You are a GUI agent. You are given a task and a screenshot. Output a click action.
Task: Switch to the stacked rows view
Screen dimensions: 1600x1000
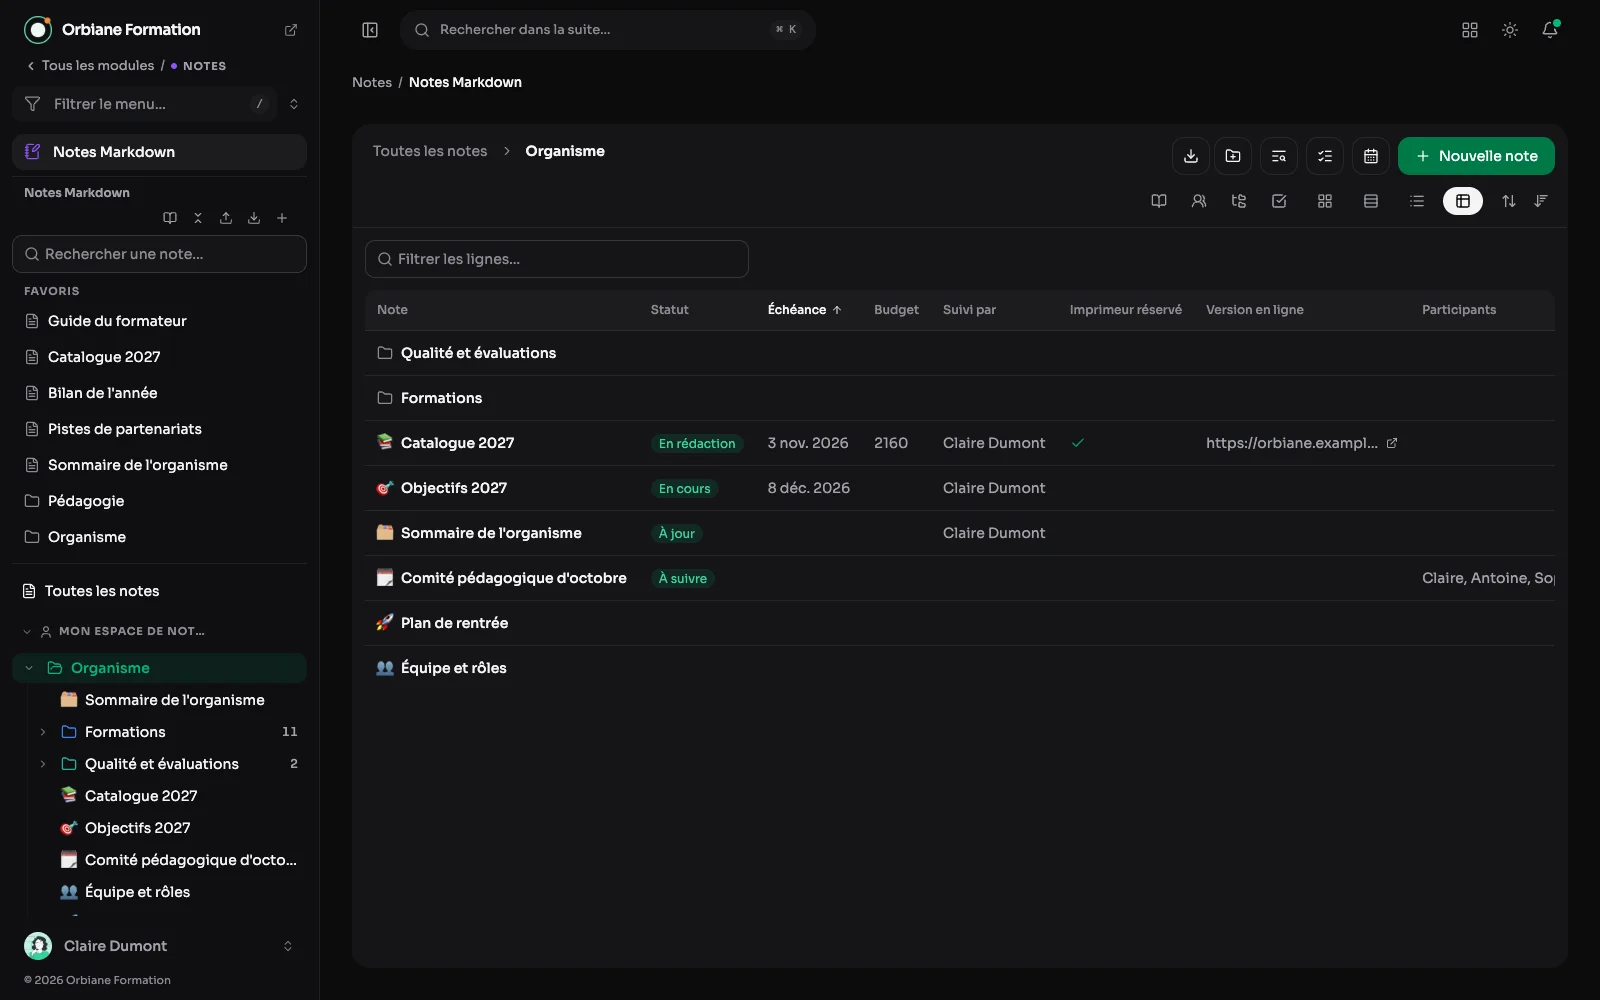coord(1371,201)
